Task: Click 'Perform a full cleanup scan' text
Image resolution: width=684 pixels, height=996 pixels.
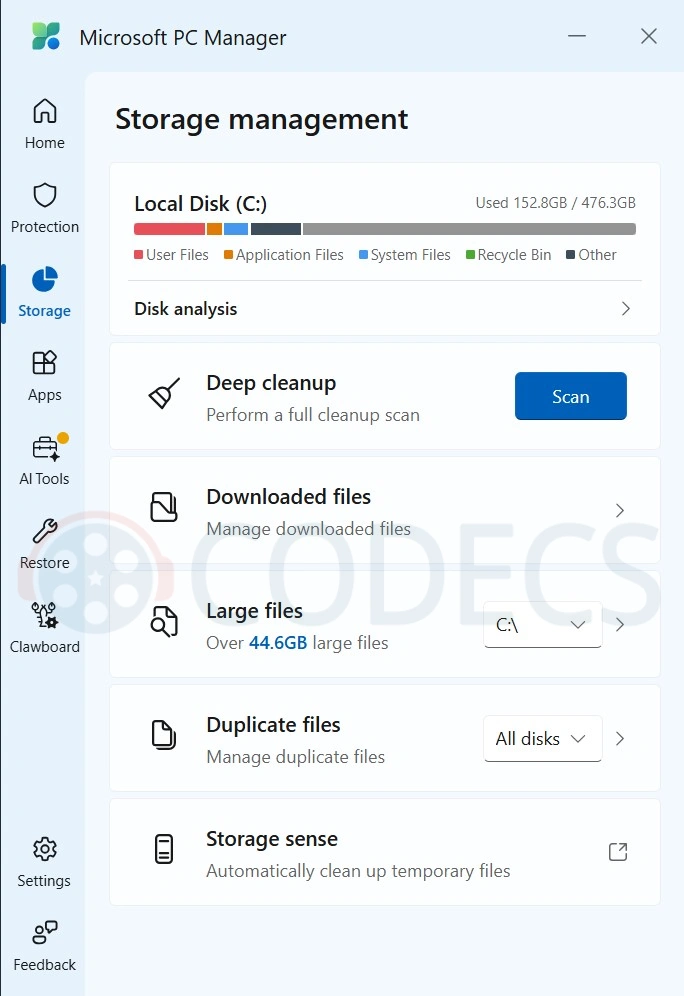Action: click(x=313, y=415)
